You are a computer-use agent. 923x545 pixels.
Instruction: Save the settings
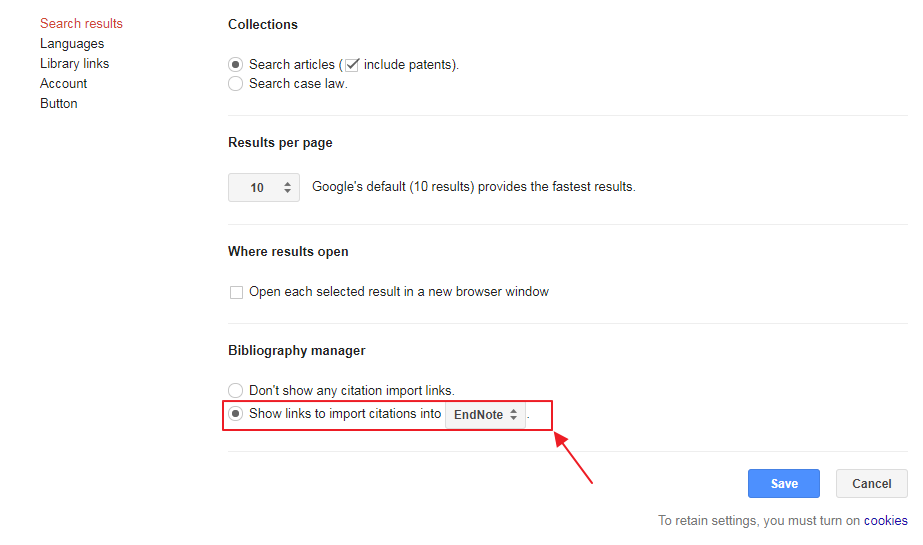point(783,484)
